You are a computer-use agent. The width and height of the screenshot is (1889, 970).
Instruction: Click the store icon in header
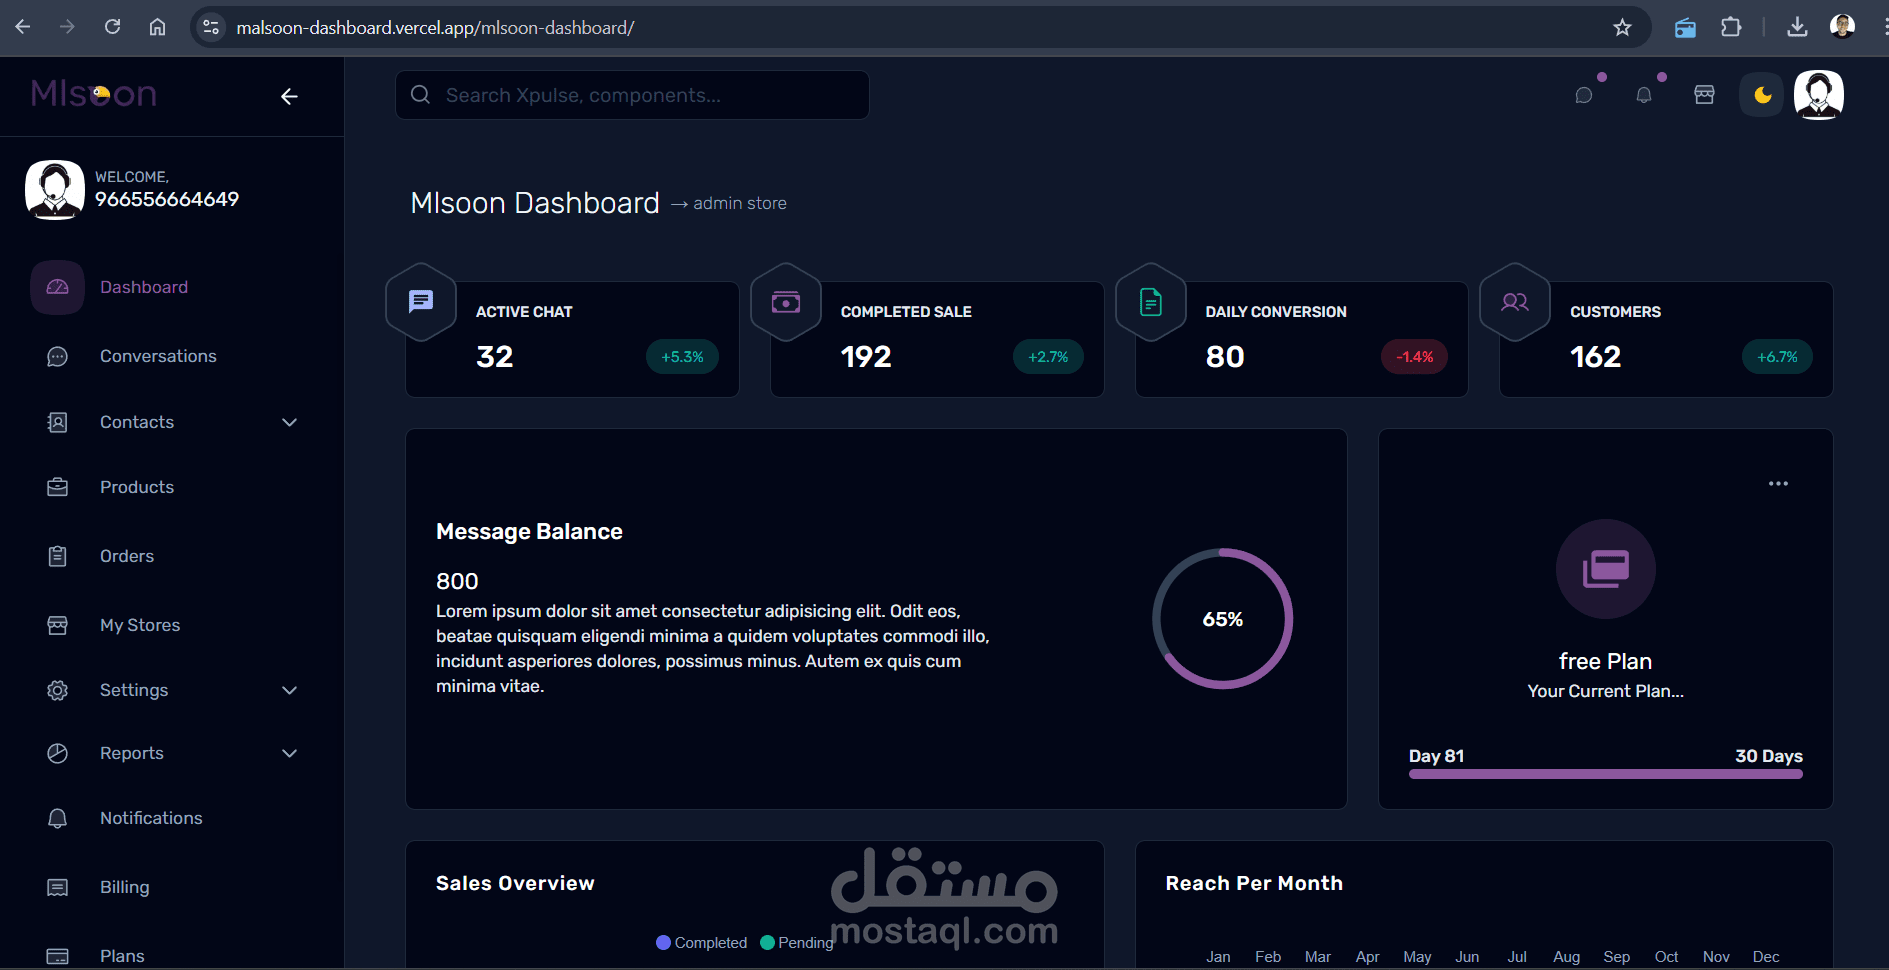tap(1705, 95)
